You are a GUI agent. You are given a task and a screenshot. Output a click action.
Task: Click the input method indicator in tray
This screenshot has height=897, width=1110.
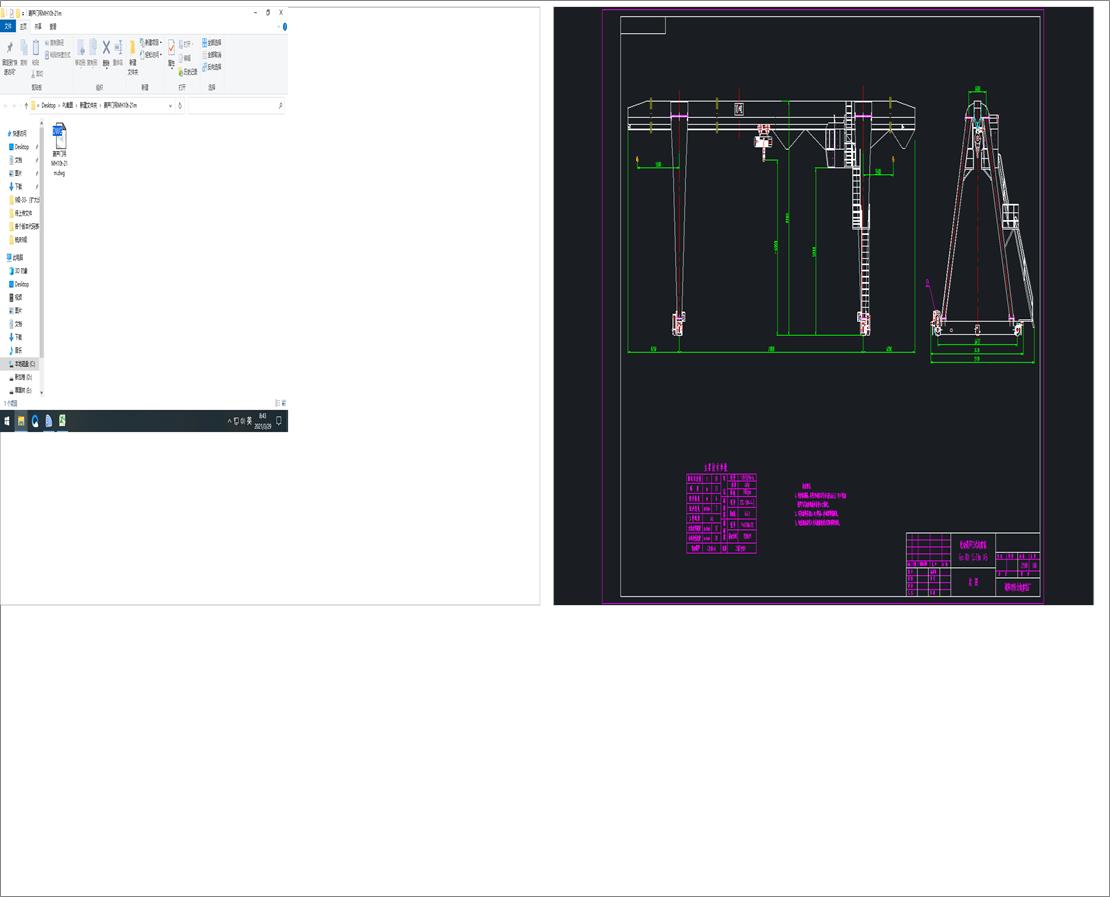(x=249, y=421)
